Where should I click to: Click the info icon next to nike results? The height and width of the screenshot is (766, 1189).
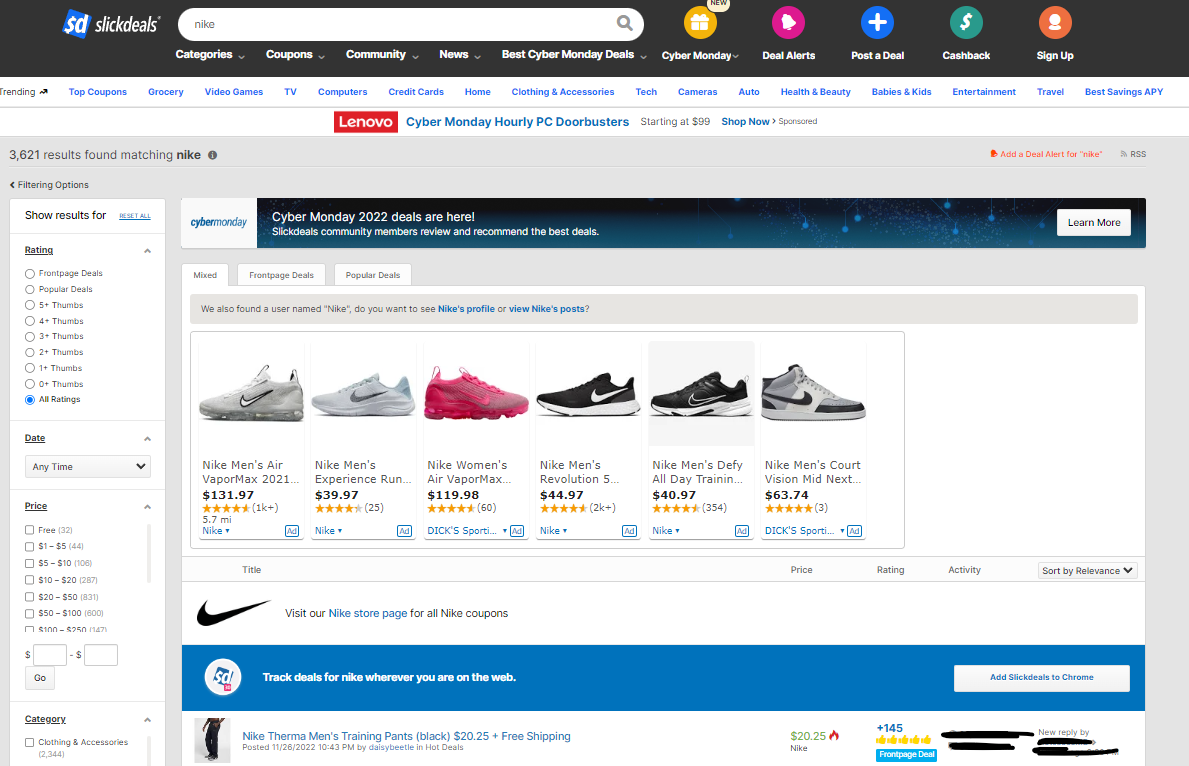(x=212, y=155)
